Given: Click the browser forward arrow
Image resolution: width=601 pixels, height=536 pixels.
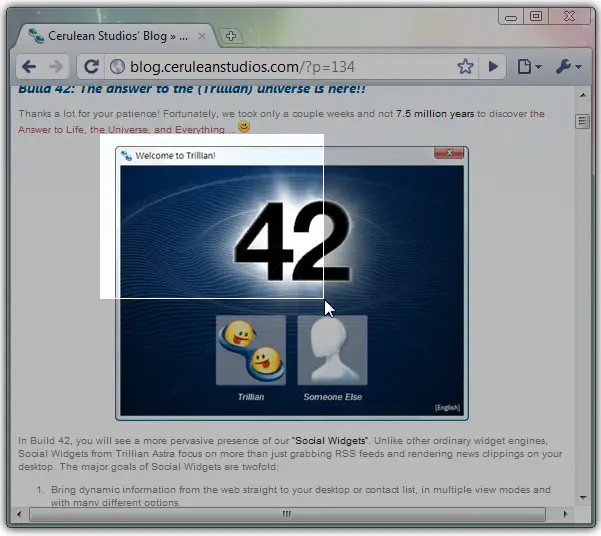Looking at the screenshot, I should [x=56, y=67].
